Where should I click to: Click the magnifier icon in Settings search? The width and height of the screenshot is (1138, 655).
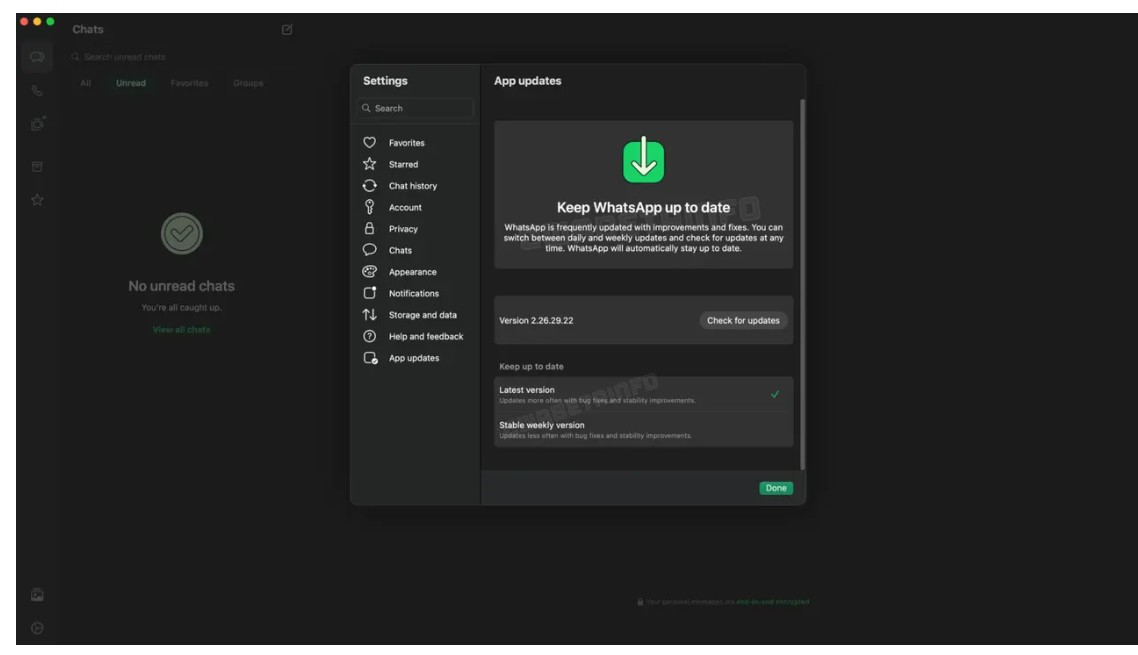click(366, 108)
